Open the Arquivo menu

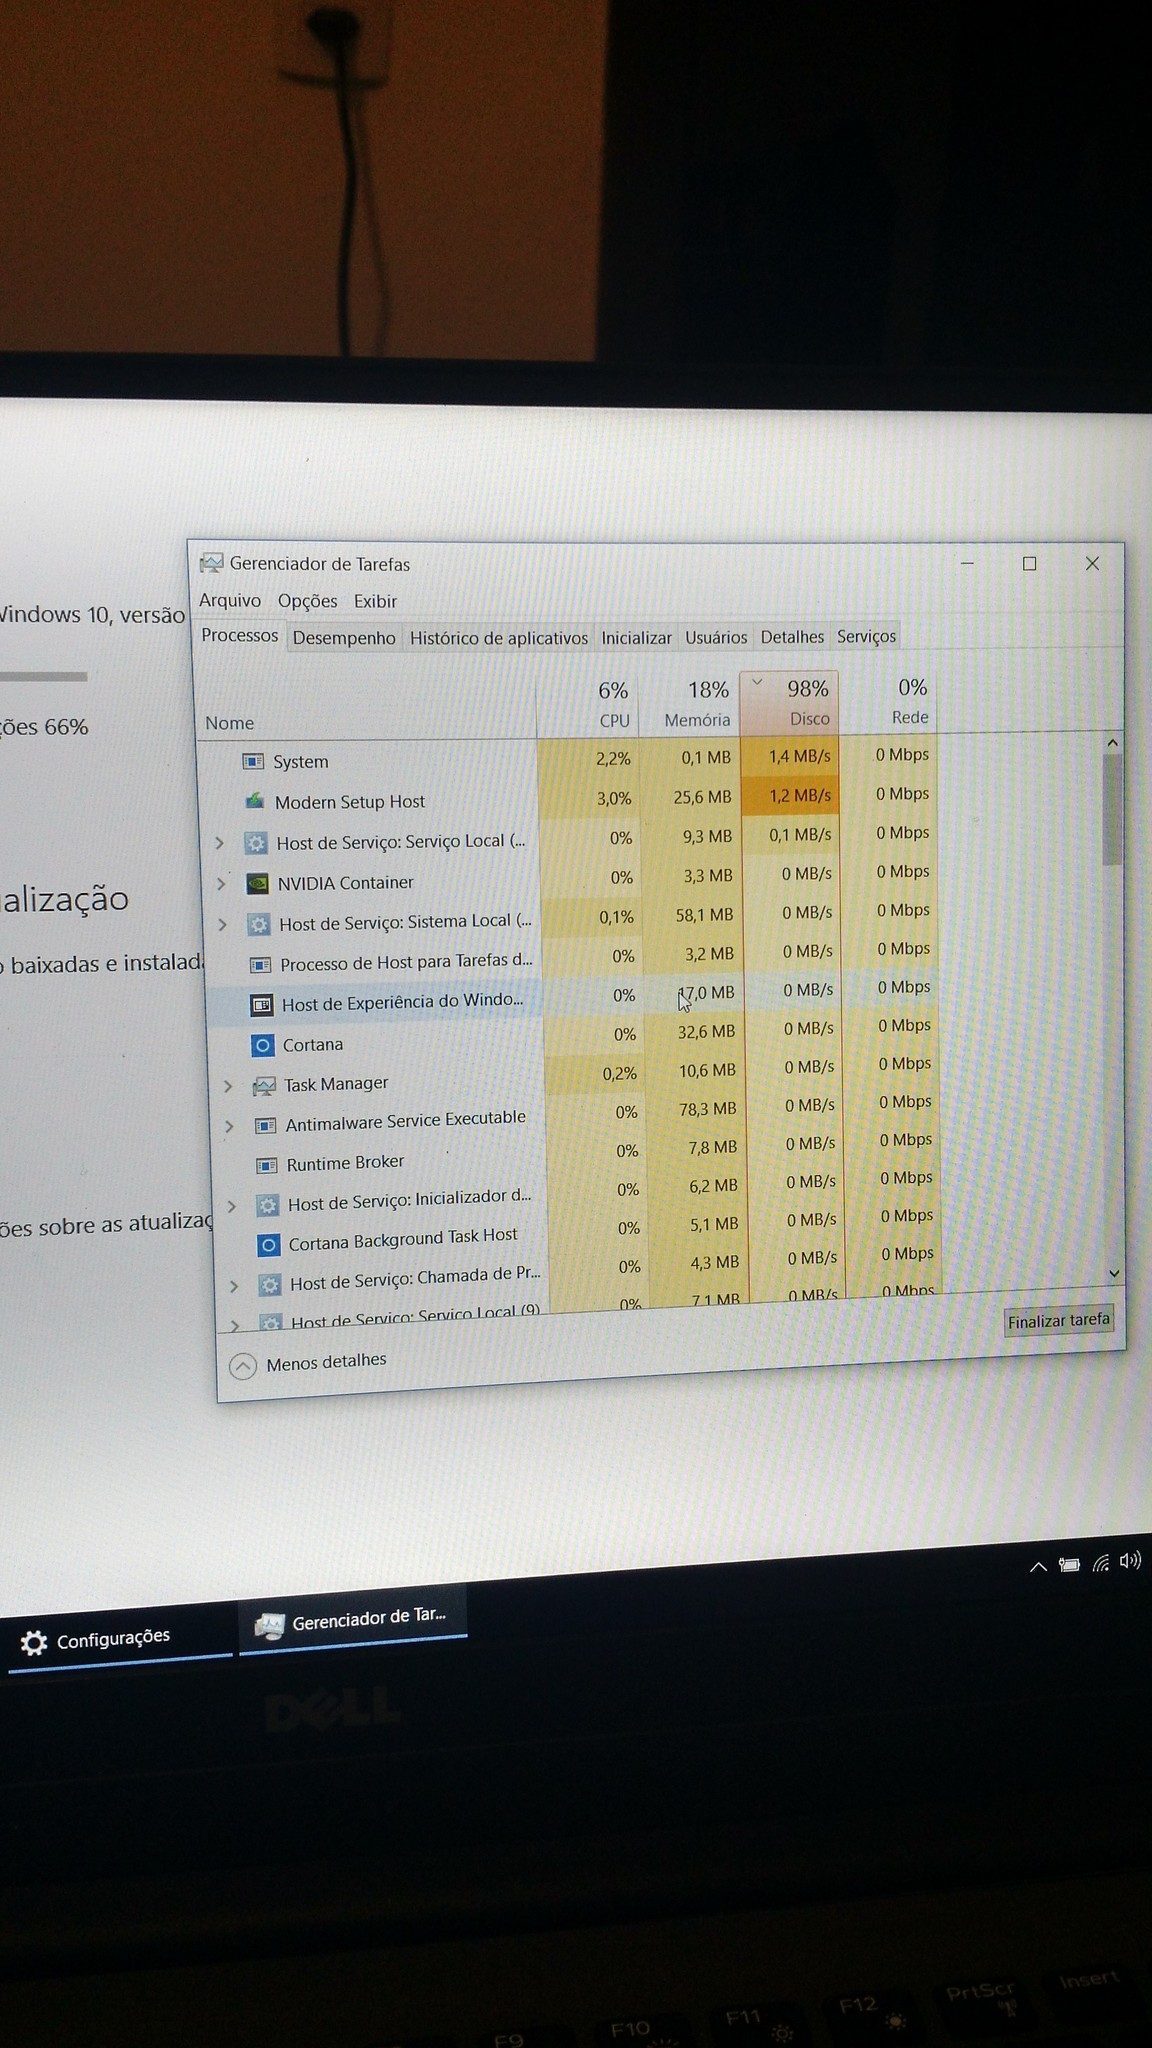click(x=230, y=601)
